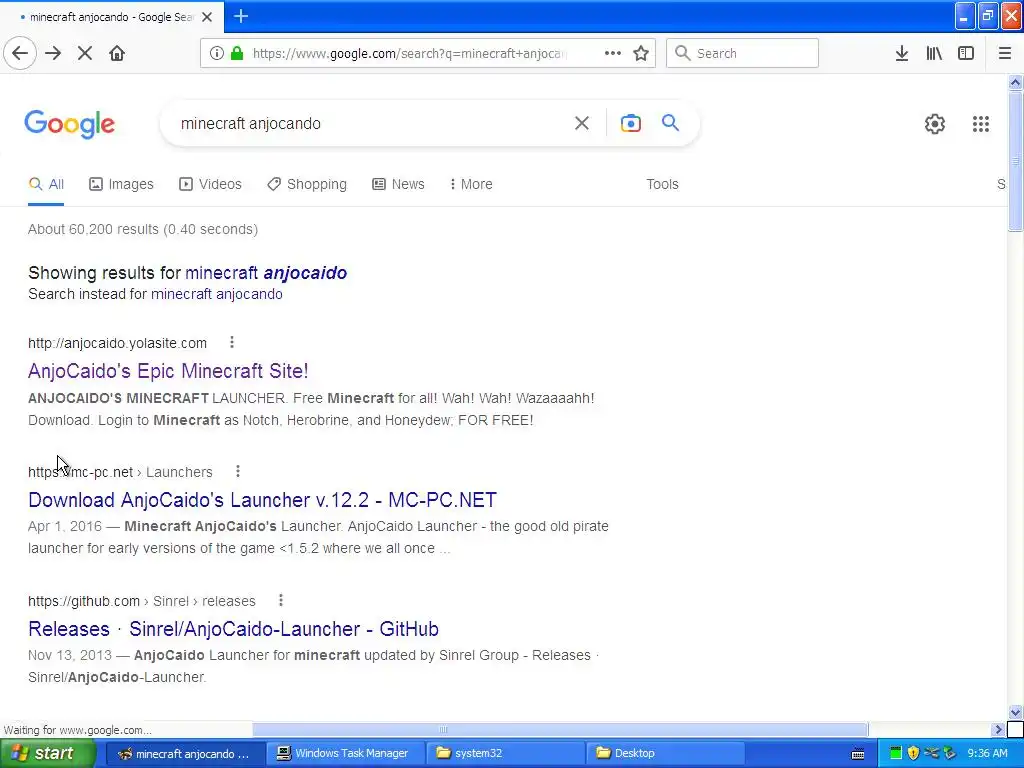The image size is (1024, 768).
Task: Clear the Google search box with the X
Action: tap(582, 123)
